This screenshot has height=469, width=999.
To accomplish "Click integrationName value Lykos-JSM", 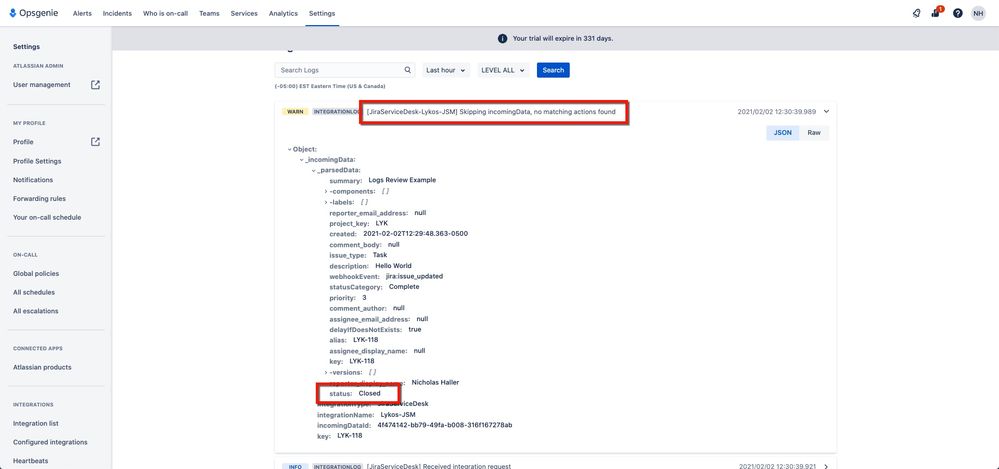I will coord(398,415).
